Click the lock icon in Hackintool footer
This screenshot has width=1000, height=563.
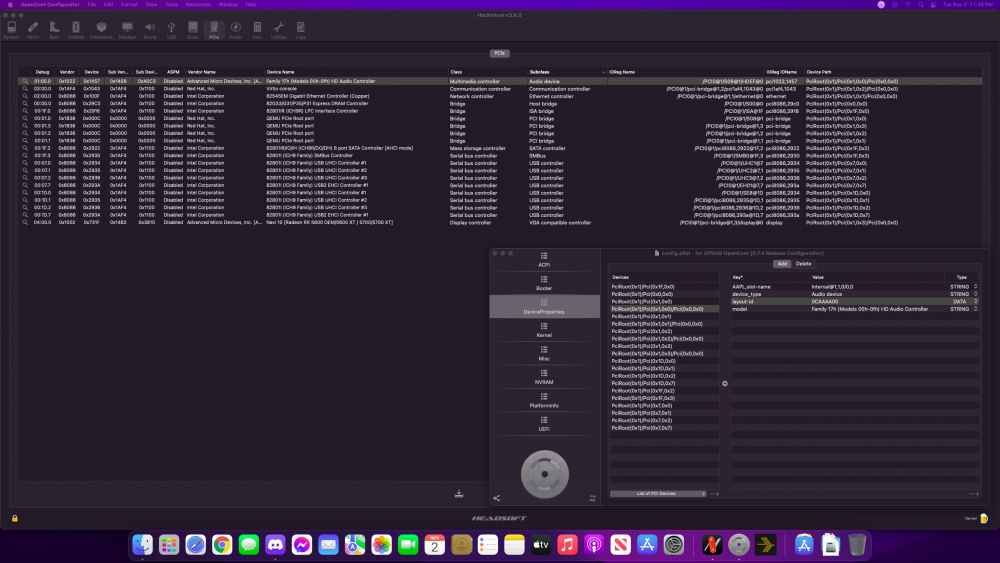(x=15, y=518)
